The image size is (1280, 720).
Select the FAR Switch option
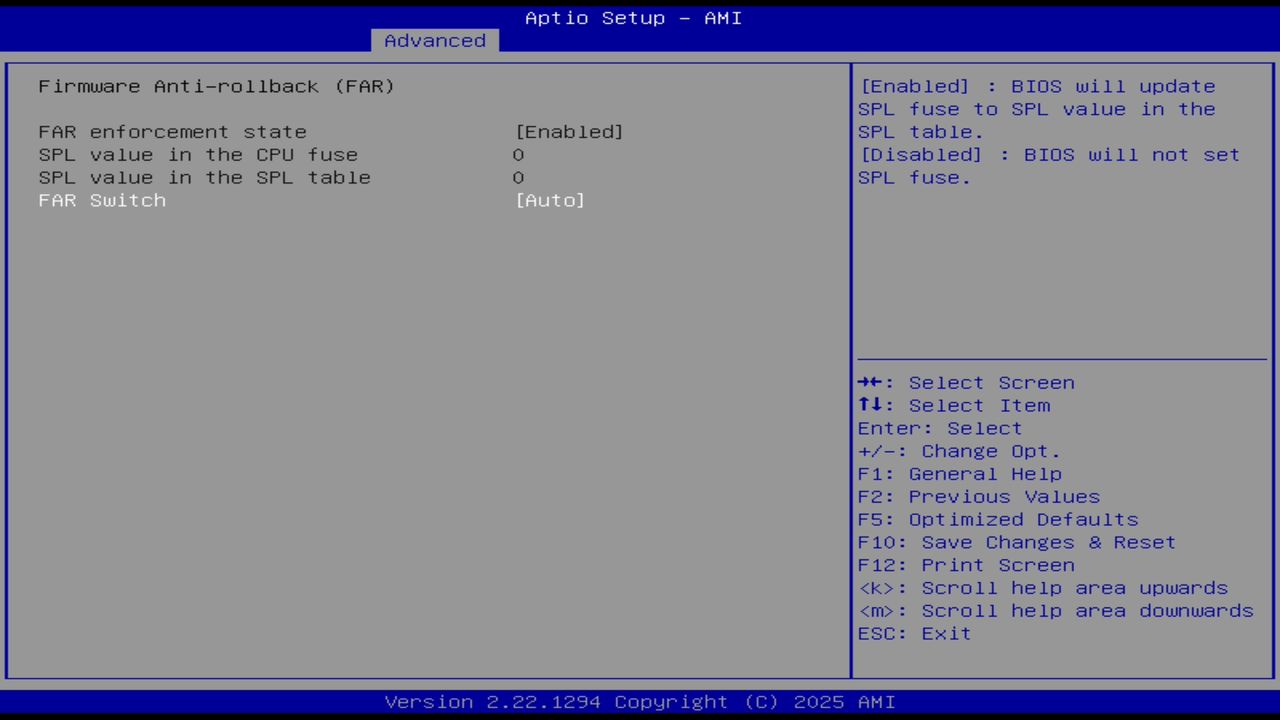pos(102,200)
